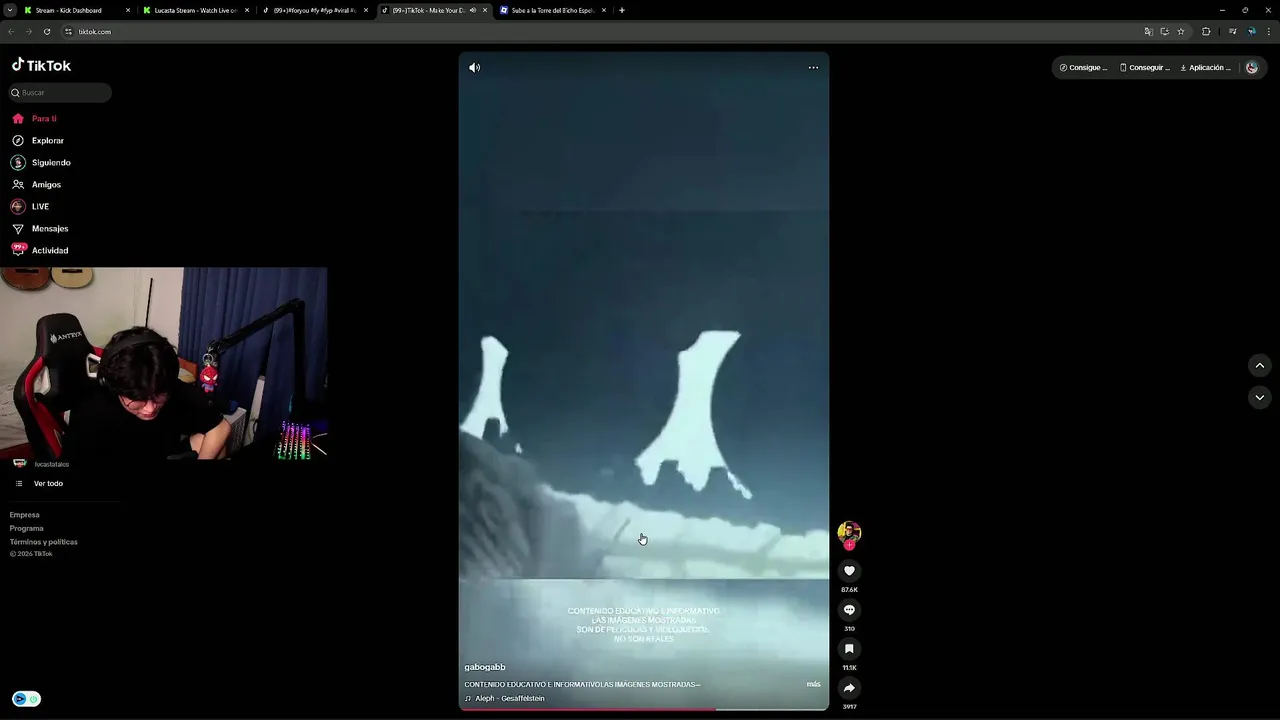Expand the Programa footer section
This screenshot has width=1280, height=720.
tap(27, 528)
